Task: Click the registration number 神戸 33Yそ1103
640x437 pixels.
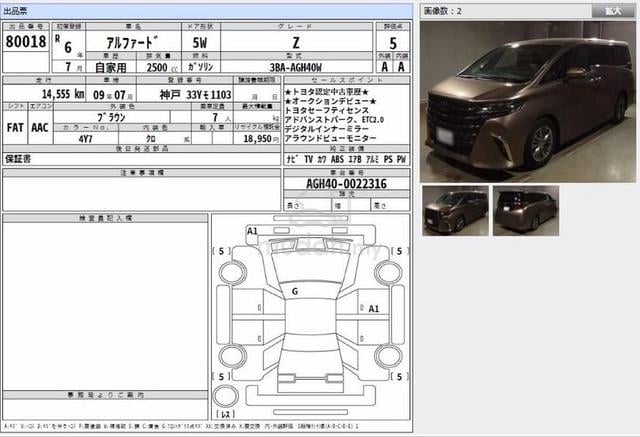Action: [196, 95]
